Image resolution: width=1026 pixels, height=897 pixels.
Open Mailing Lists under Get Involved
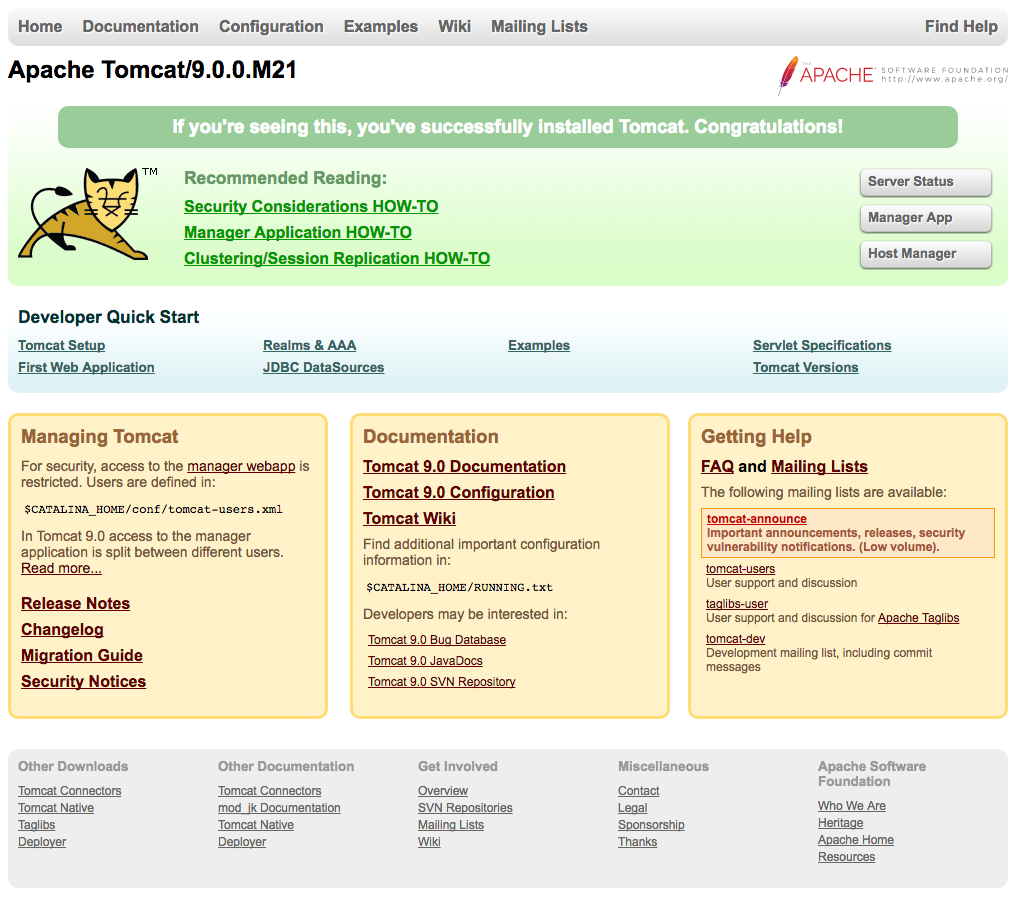point(451,825)
